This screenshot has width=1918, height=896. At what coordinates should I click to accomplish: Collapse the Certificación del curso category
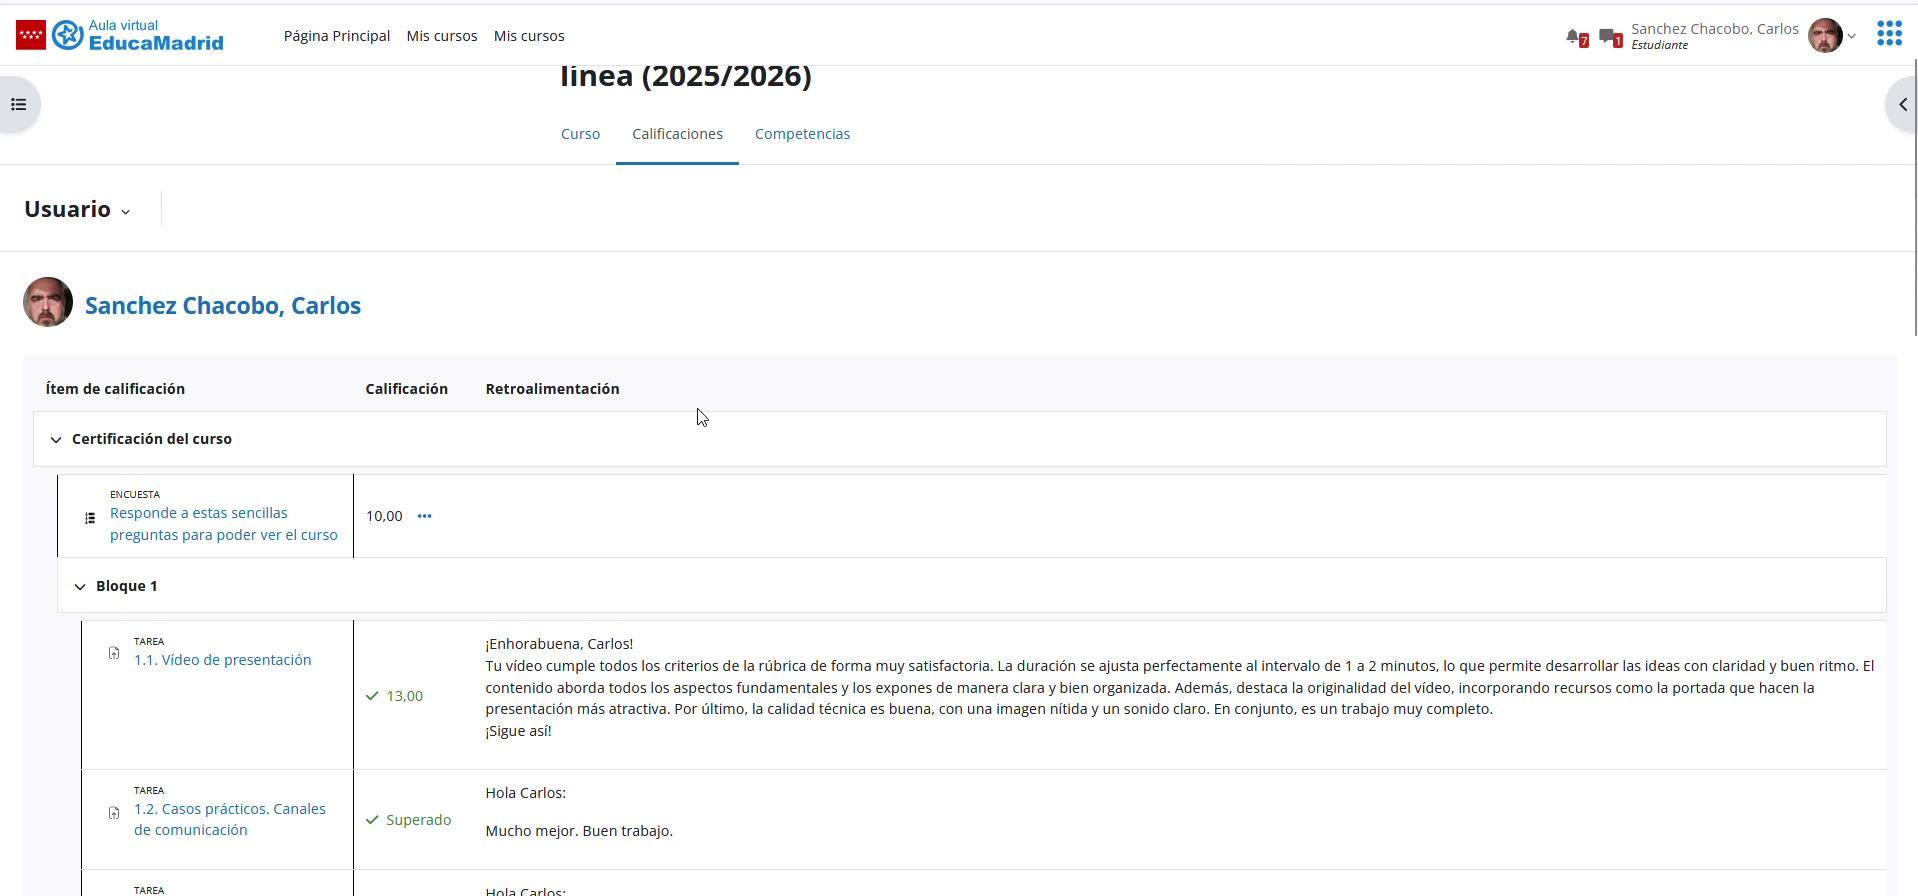pyautogui.click(x=56, y=439)
